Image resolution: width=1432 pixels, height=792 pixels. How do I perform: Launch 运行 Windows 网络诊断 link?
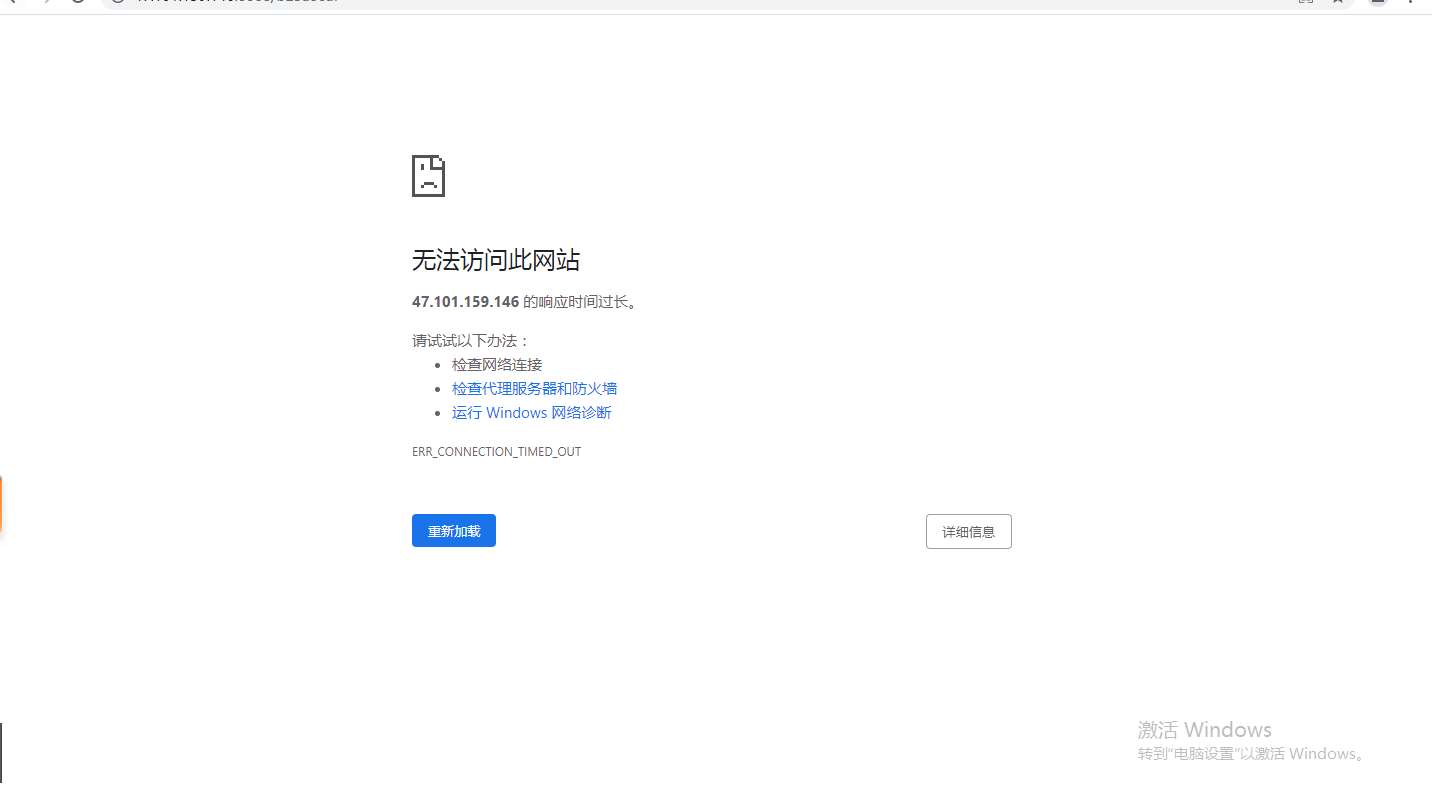tap(531, 413)
